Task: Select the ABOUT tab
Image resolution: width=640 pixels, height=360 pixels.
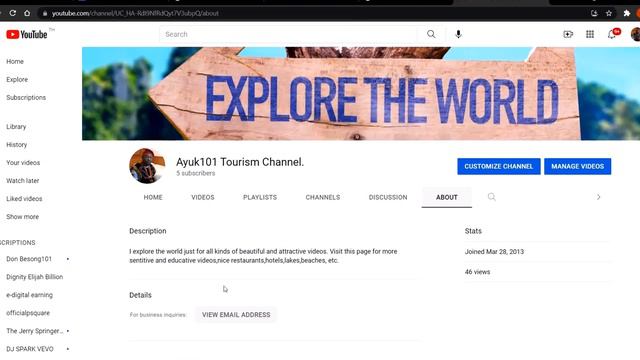Action: 447,197
